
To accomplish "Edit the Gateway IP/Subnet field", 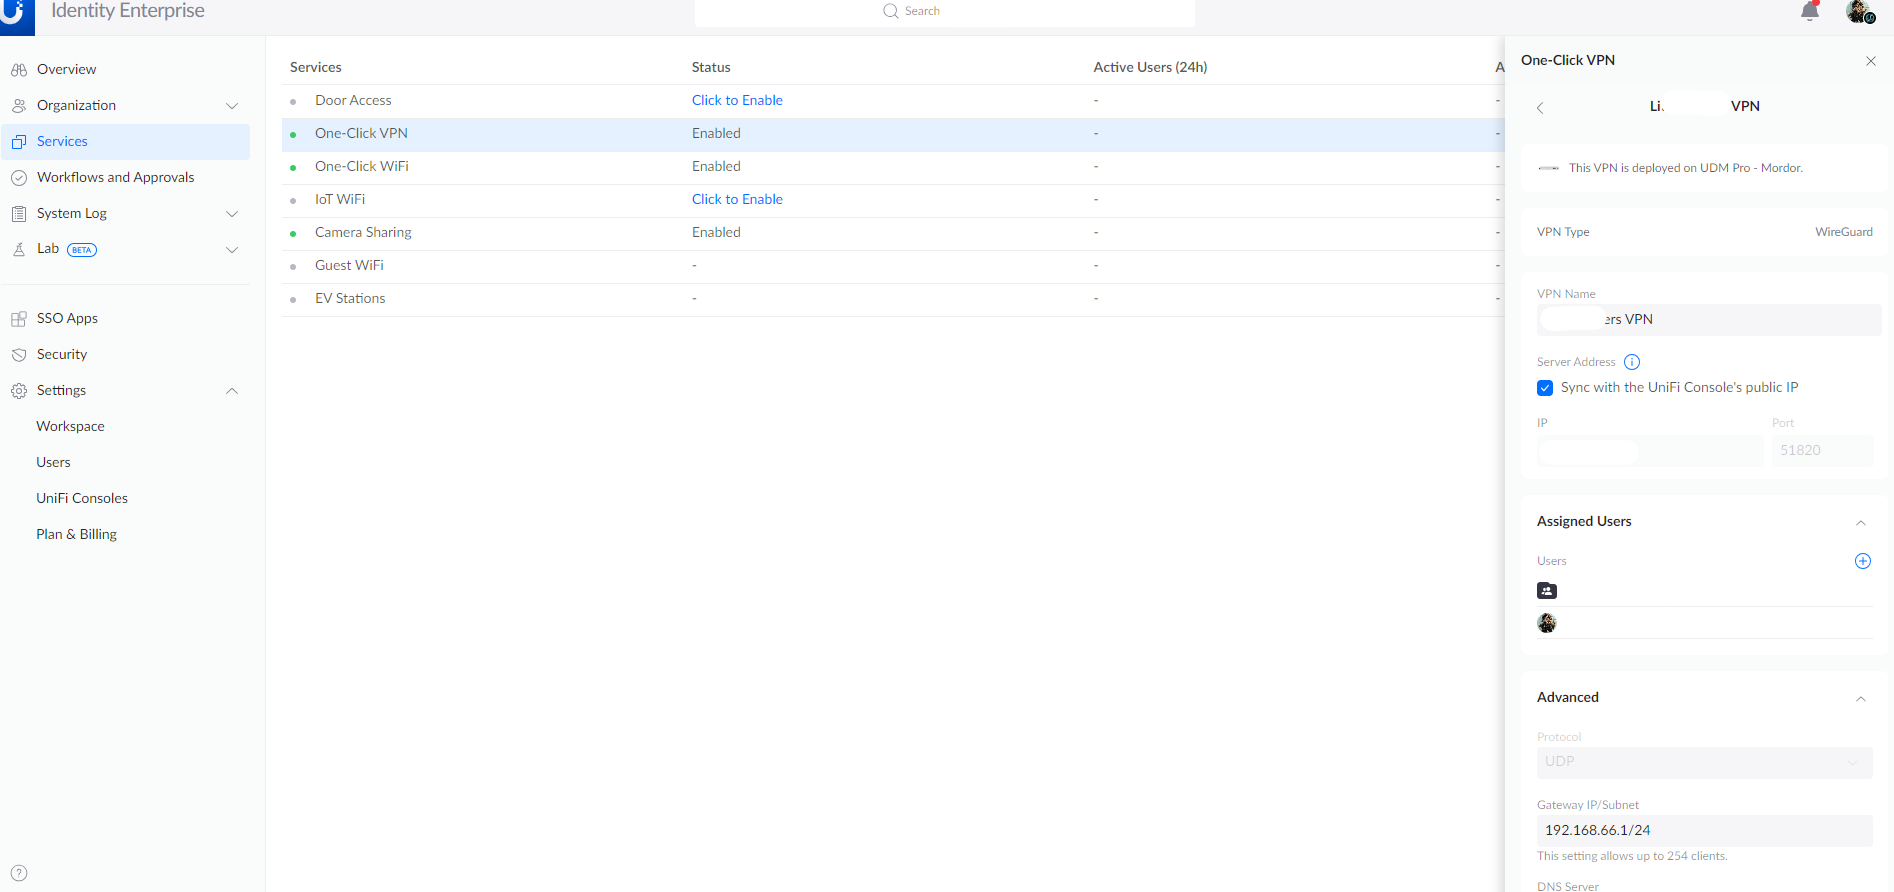I will tap(1703, 830).
